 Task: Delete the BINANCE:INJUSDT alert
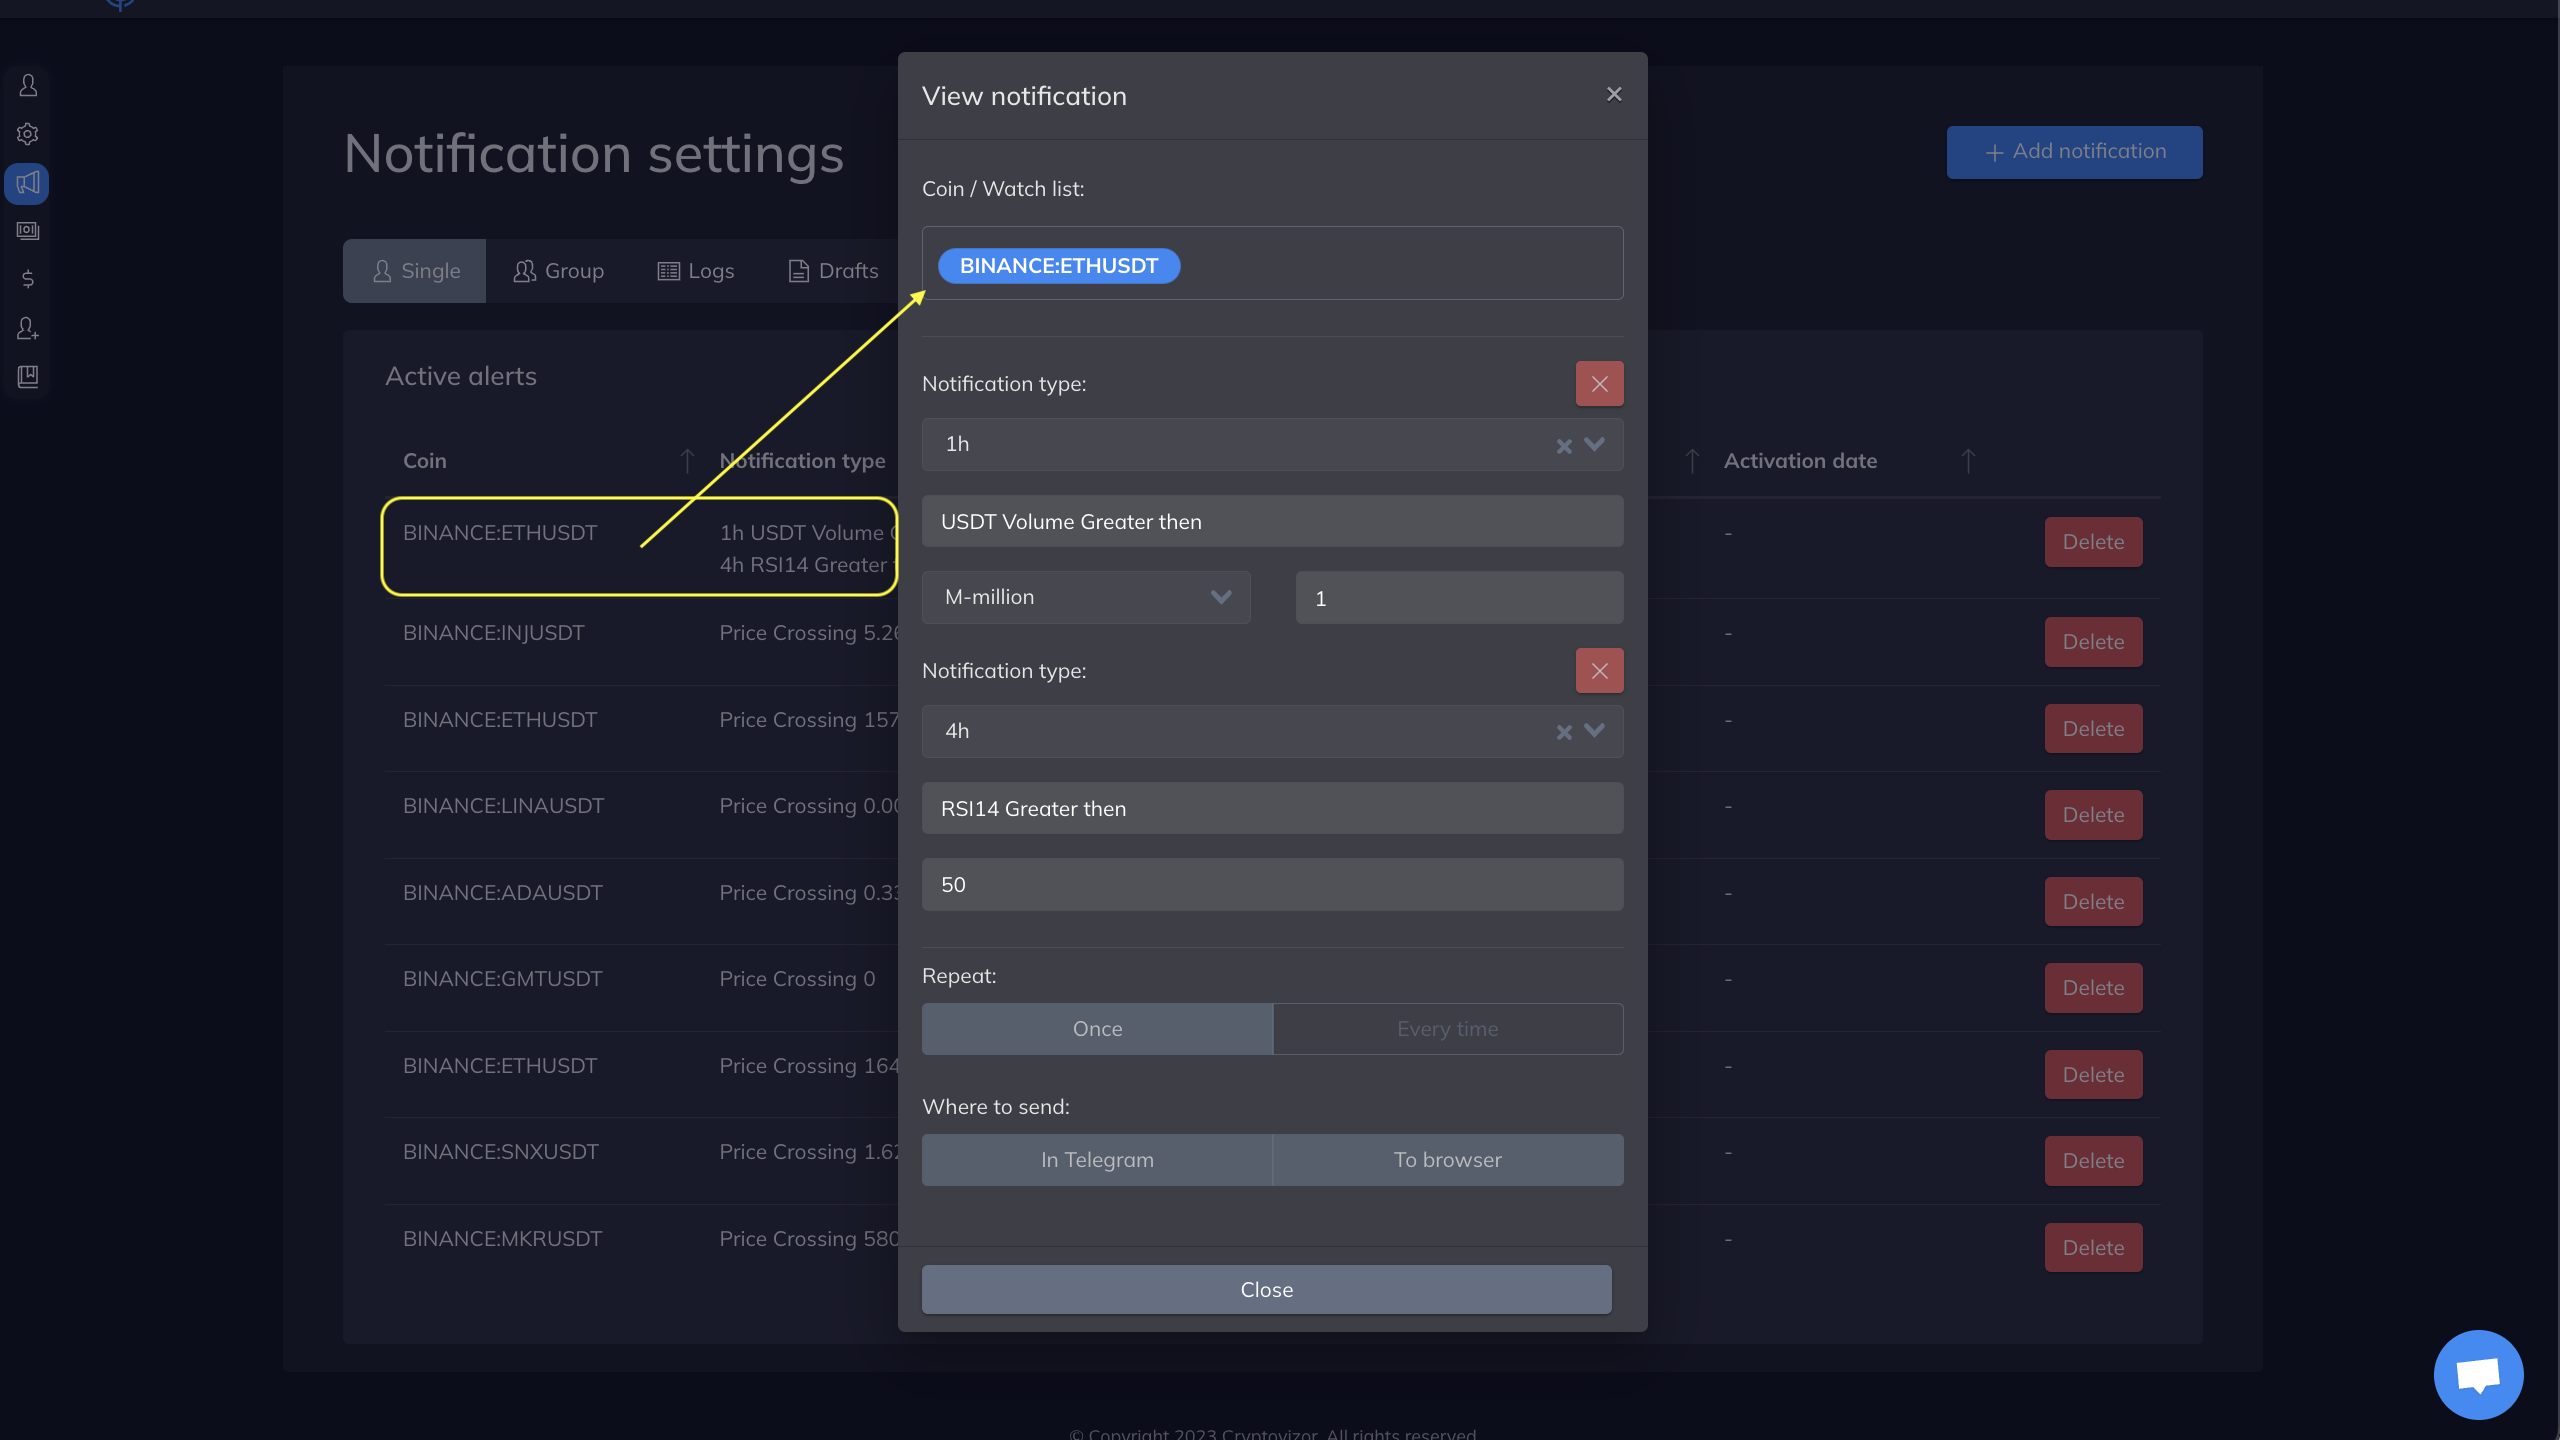pos(2093,642)
